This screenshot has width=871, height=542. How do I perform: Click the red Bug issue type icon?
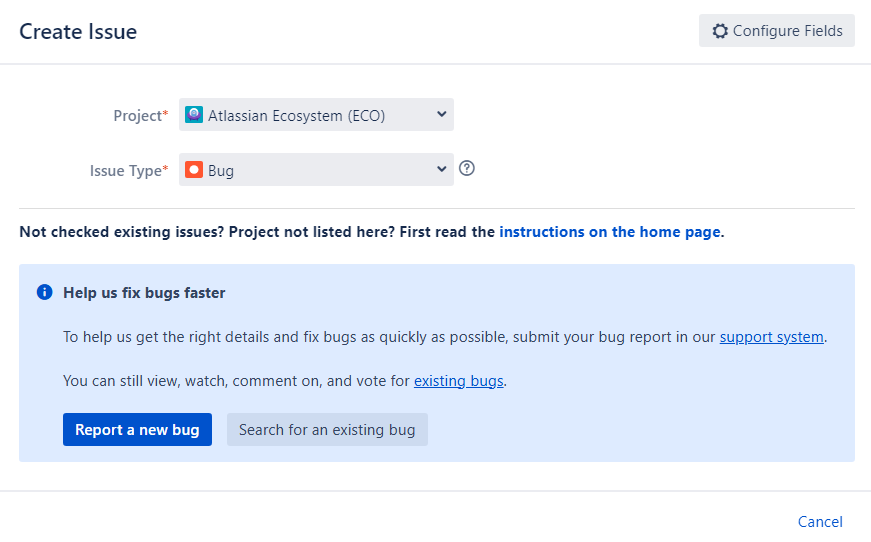[x=194, y=170]
